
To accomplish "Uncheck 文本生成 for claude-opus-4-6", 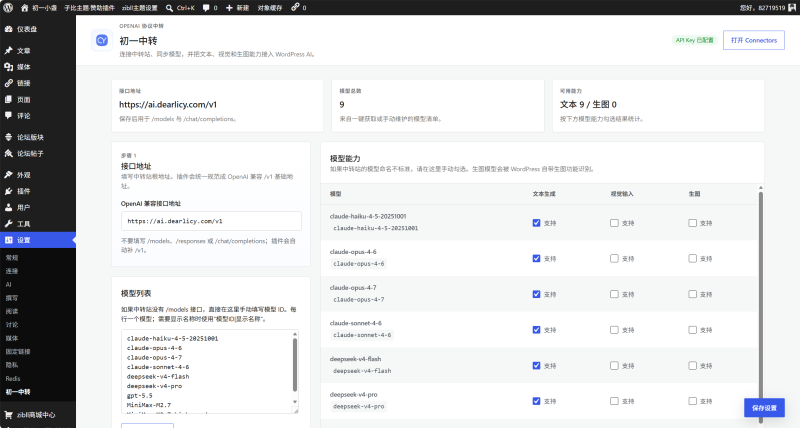I will click(x=536, y=259).
